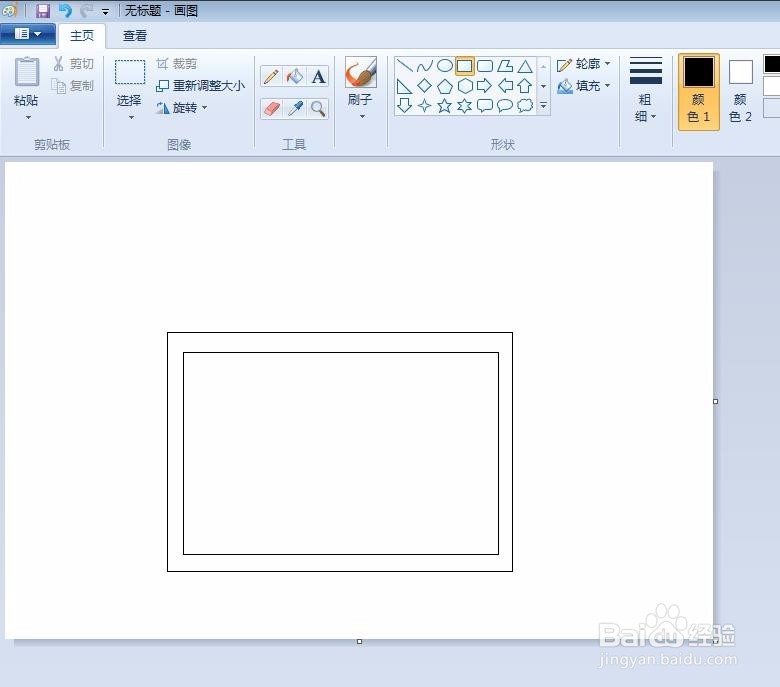Click the 复制 copy button

(73, 86)
